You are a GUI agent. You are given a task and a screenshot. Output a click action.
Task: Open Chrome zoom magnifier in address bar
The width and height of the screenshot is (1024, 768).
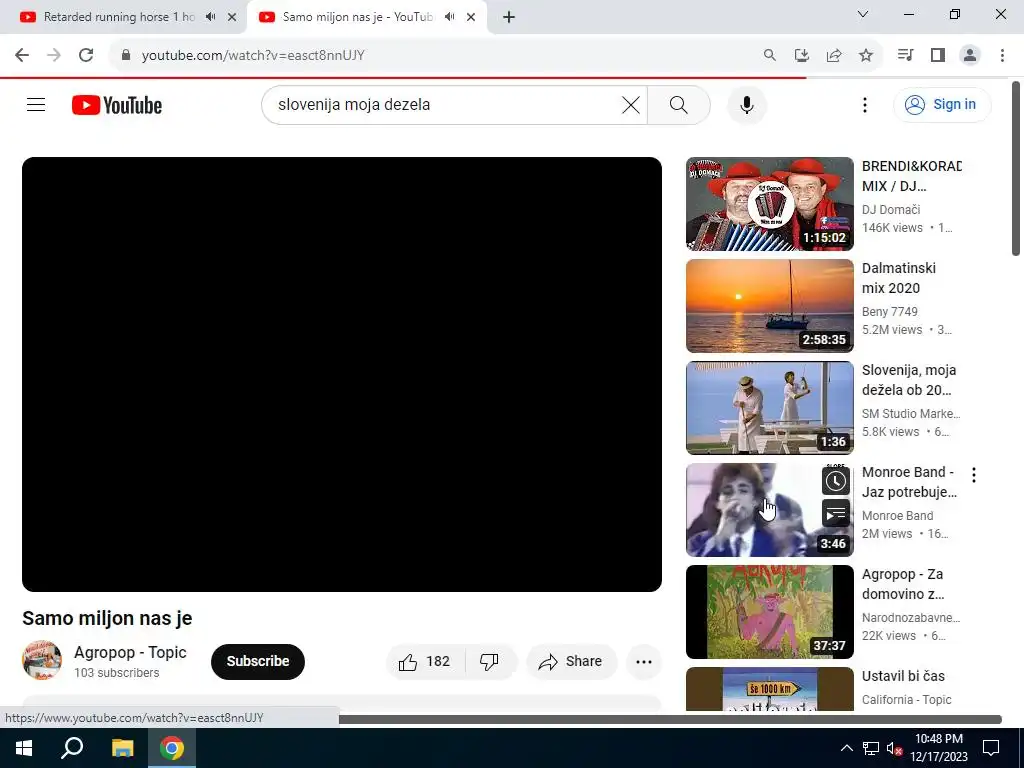(769, 56)
